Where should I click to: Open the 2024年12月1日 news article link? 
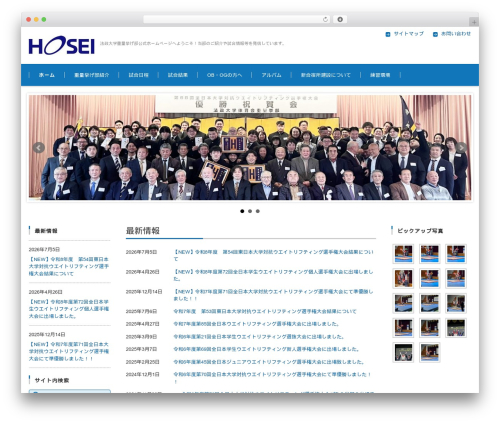(272, 378)
